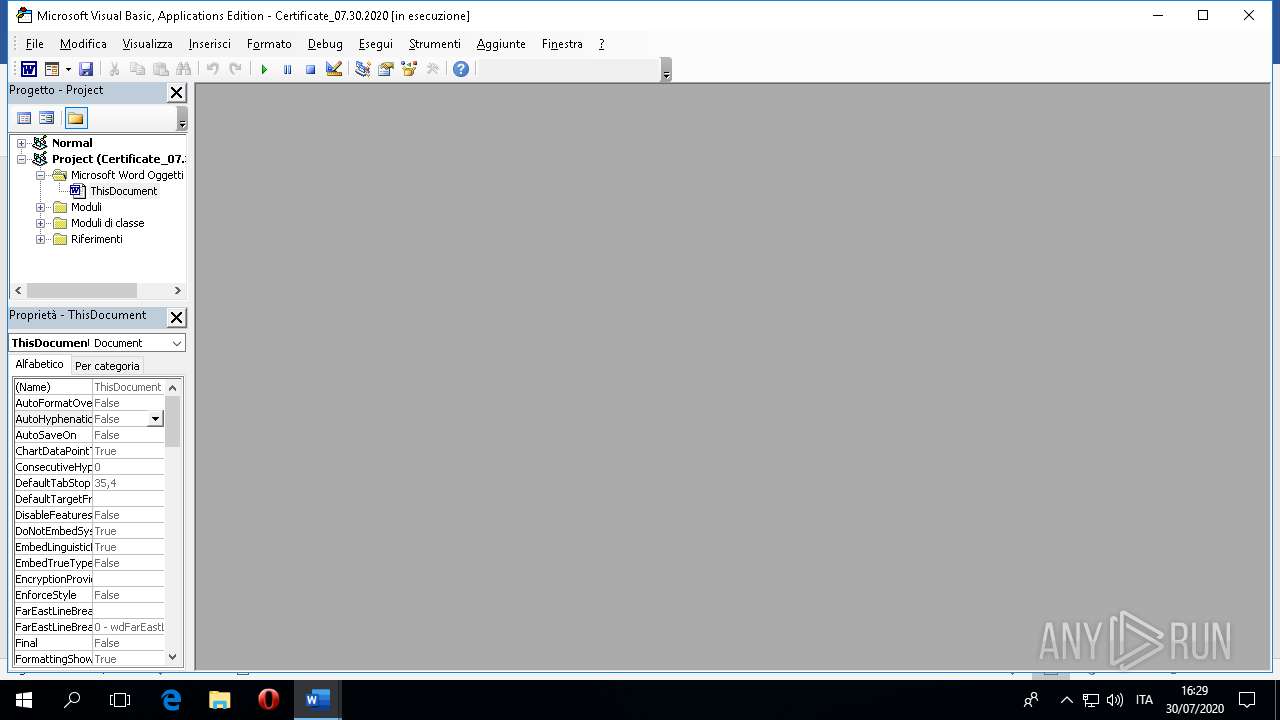Click View Code icon in Project panel
The image size is (1280, 720).
(24, 118)
